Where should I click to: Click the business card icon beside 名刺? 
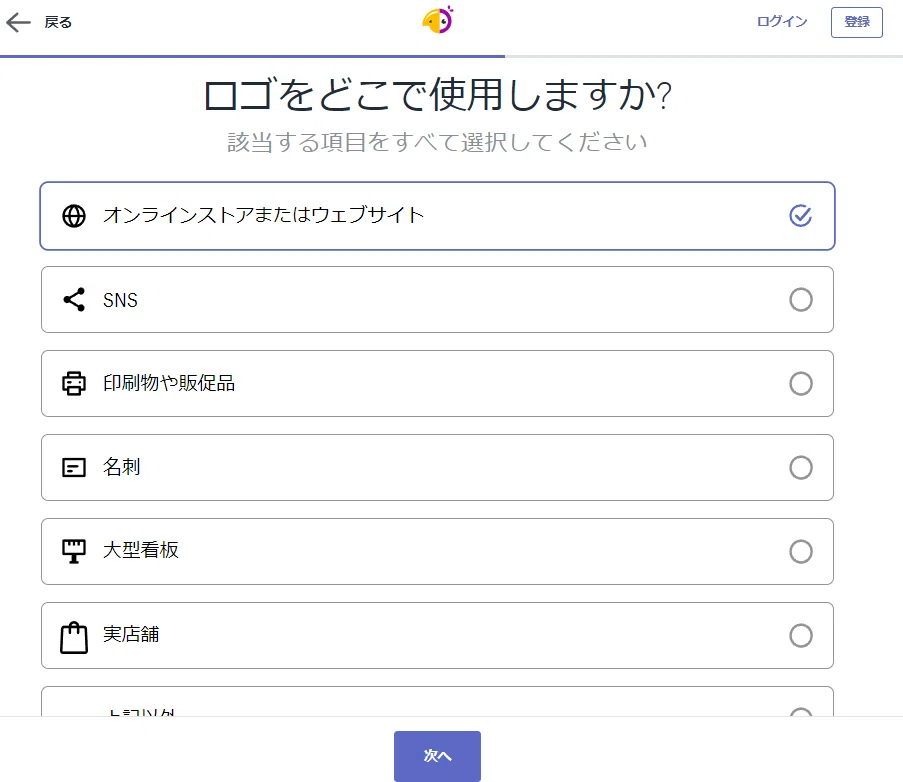[74, 468]
